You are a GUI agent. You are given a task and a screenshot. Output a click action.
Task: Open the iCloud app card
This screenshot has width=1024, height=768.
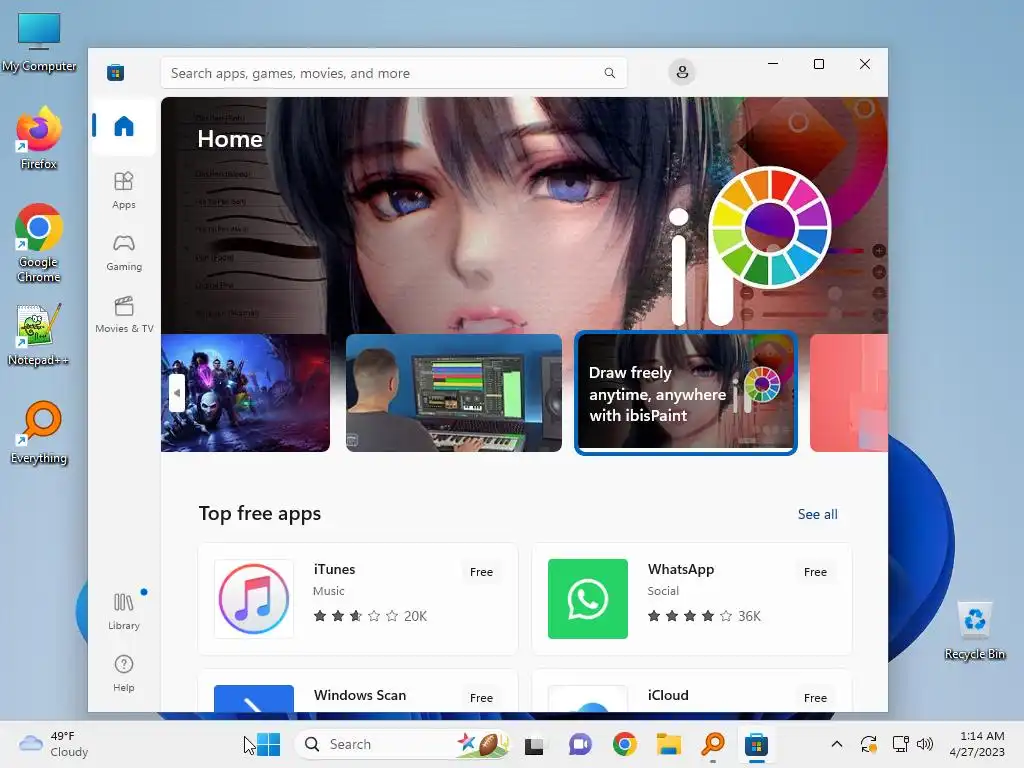pos(692,691)
